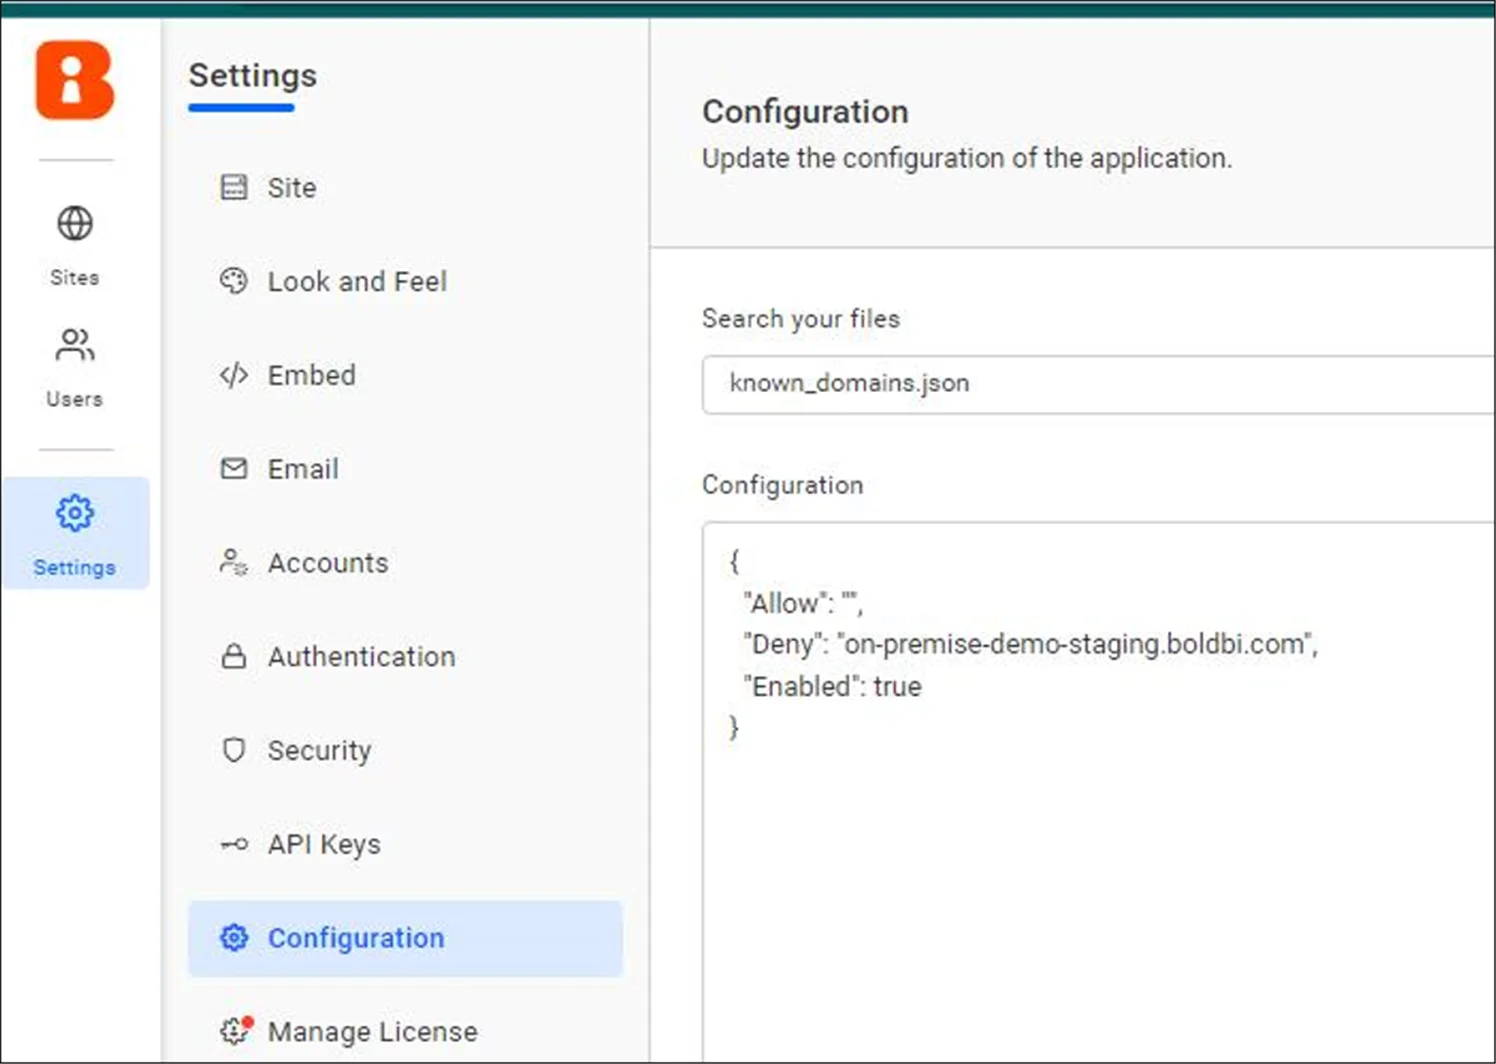
Task: Click the "Allow" line in JSON editor
Action: [x=803, y=603]
